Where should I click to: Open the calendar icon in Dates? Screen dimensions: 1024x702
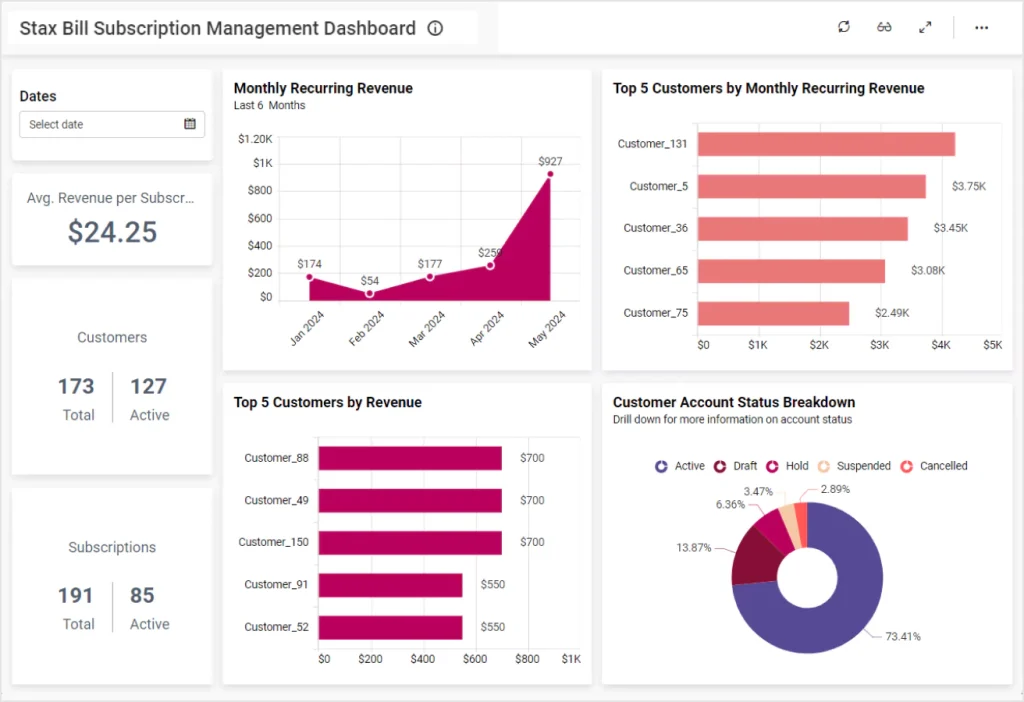(x=190, y=124)
